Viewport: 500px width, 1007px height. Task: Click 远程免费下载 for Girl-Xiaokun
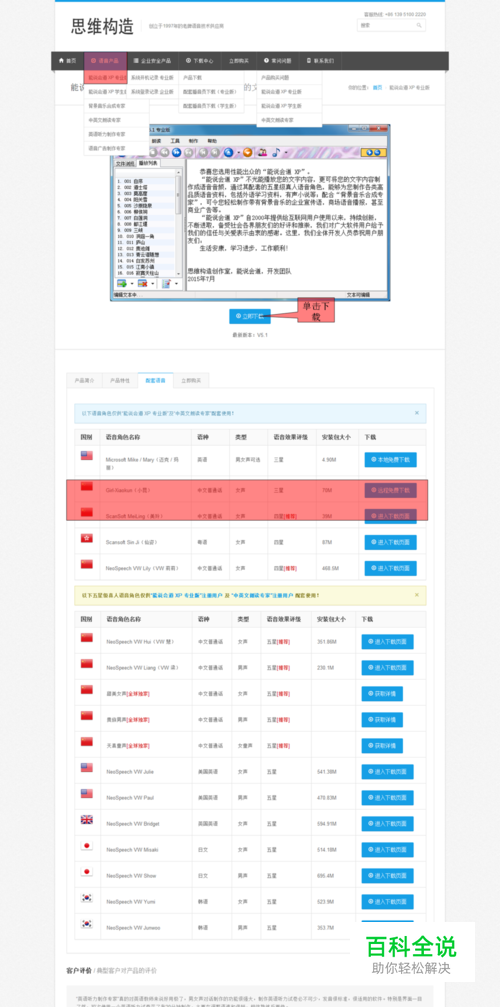390,491
